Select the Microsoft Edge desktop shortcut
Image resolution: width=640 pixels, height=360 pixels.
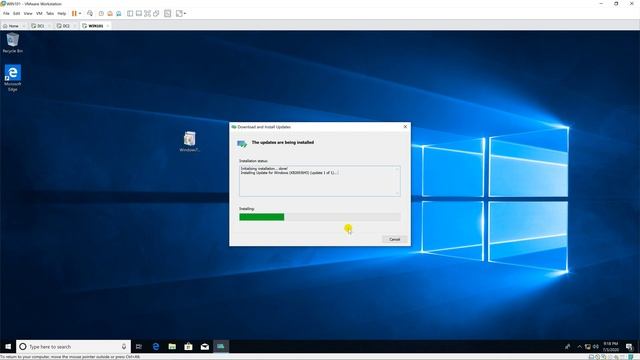(x=13, y=78)
